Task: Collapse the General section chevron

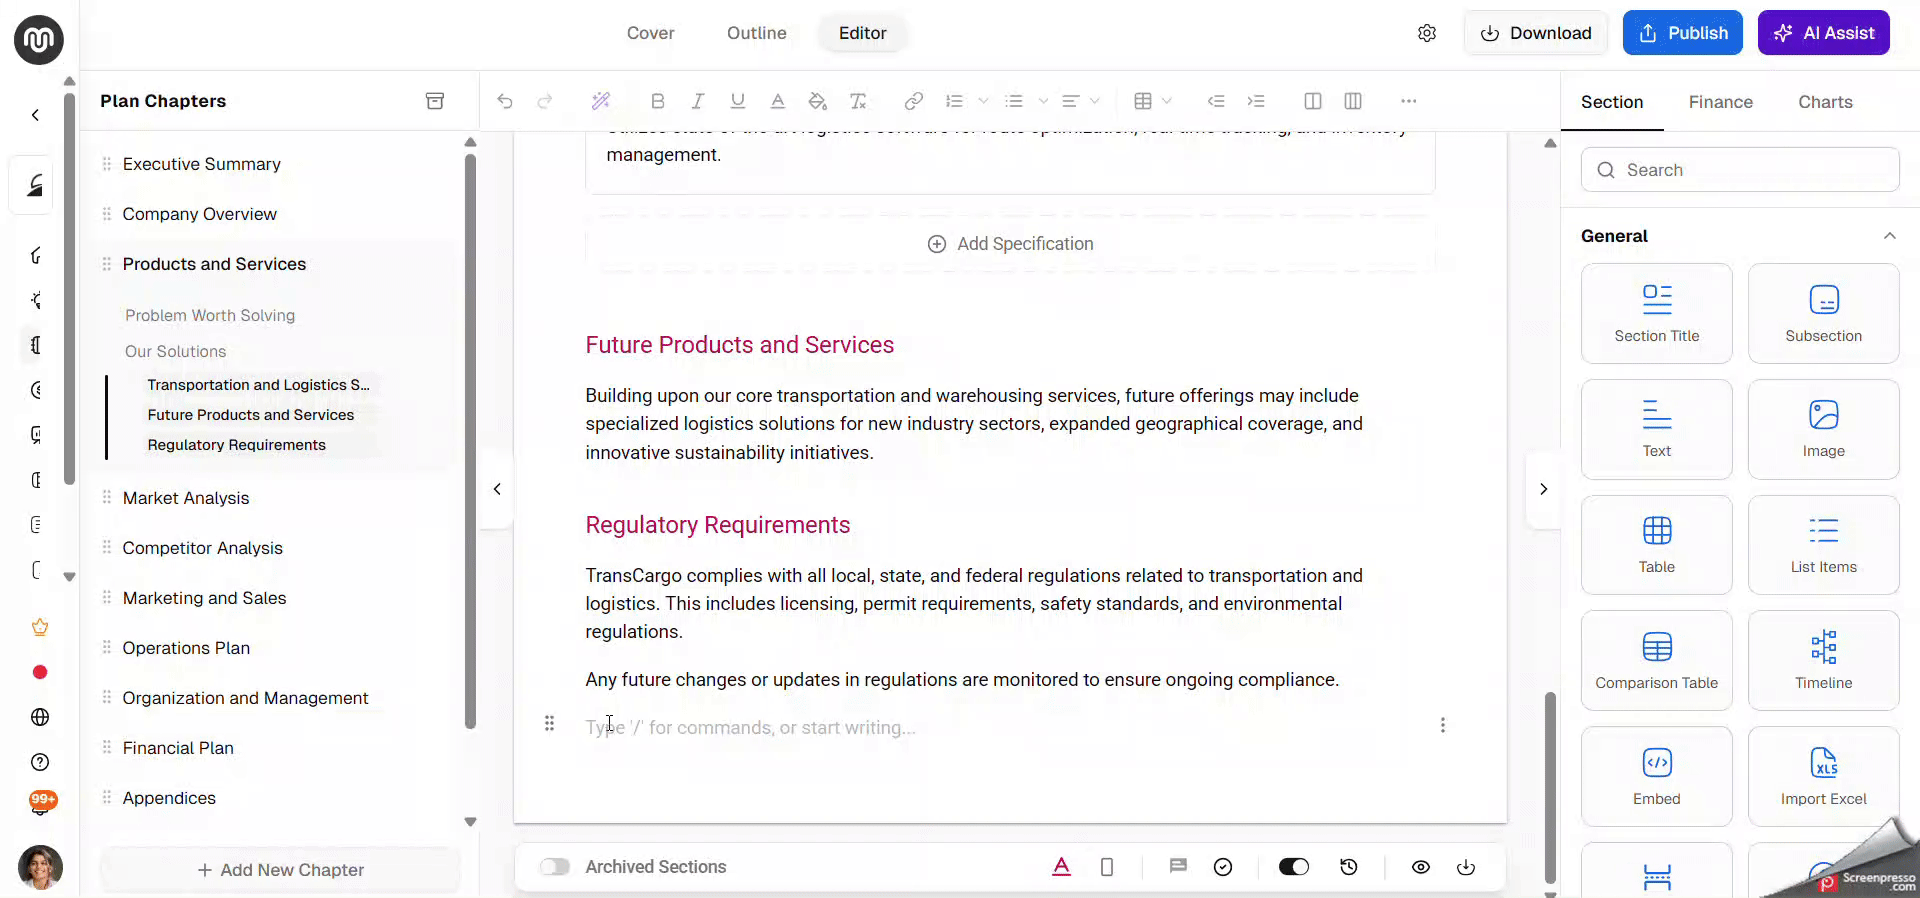Action: 1889,236
